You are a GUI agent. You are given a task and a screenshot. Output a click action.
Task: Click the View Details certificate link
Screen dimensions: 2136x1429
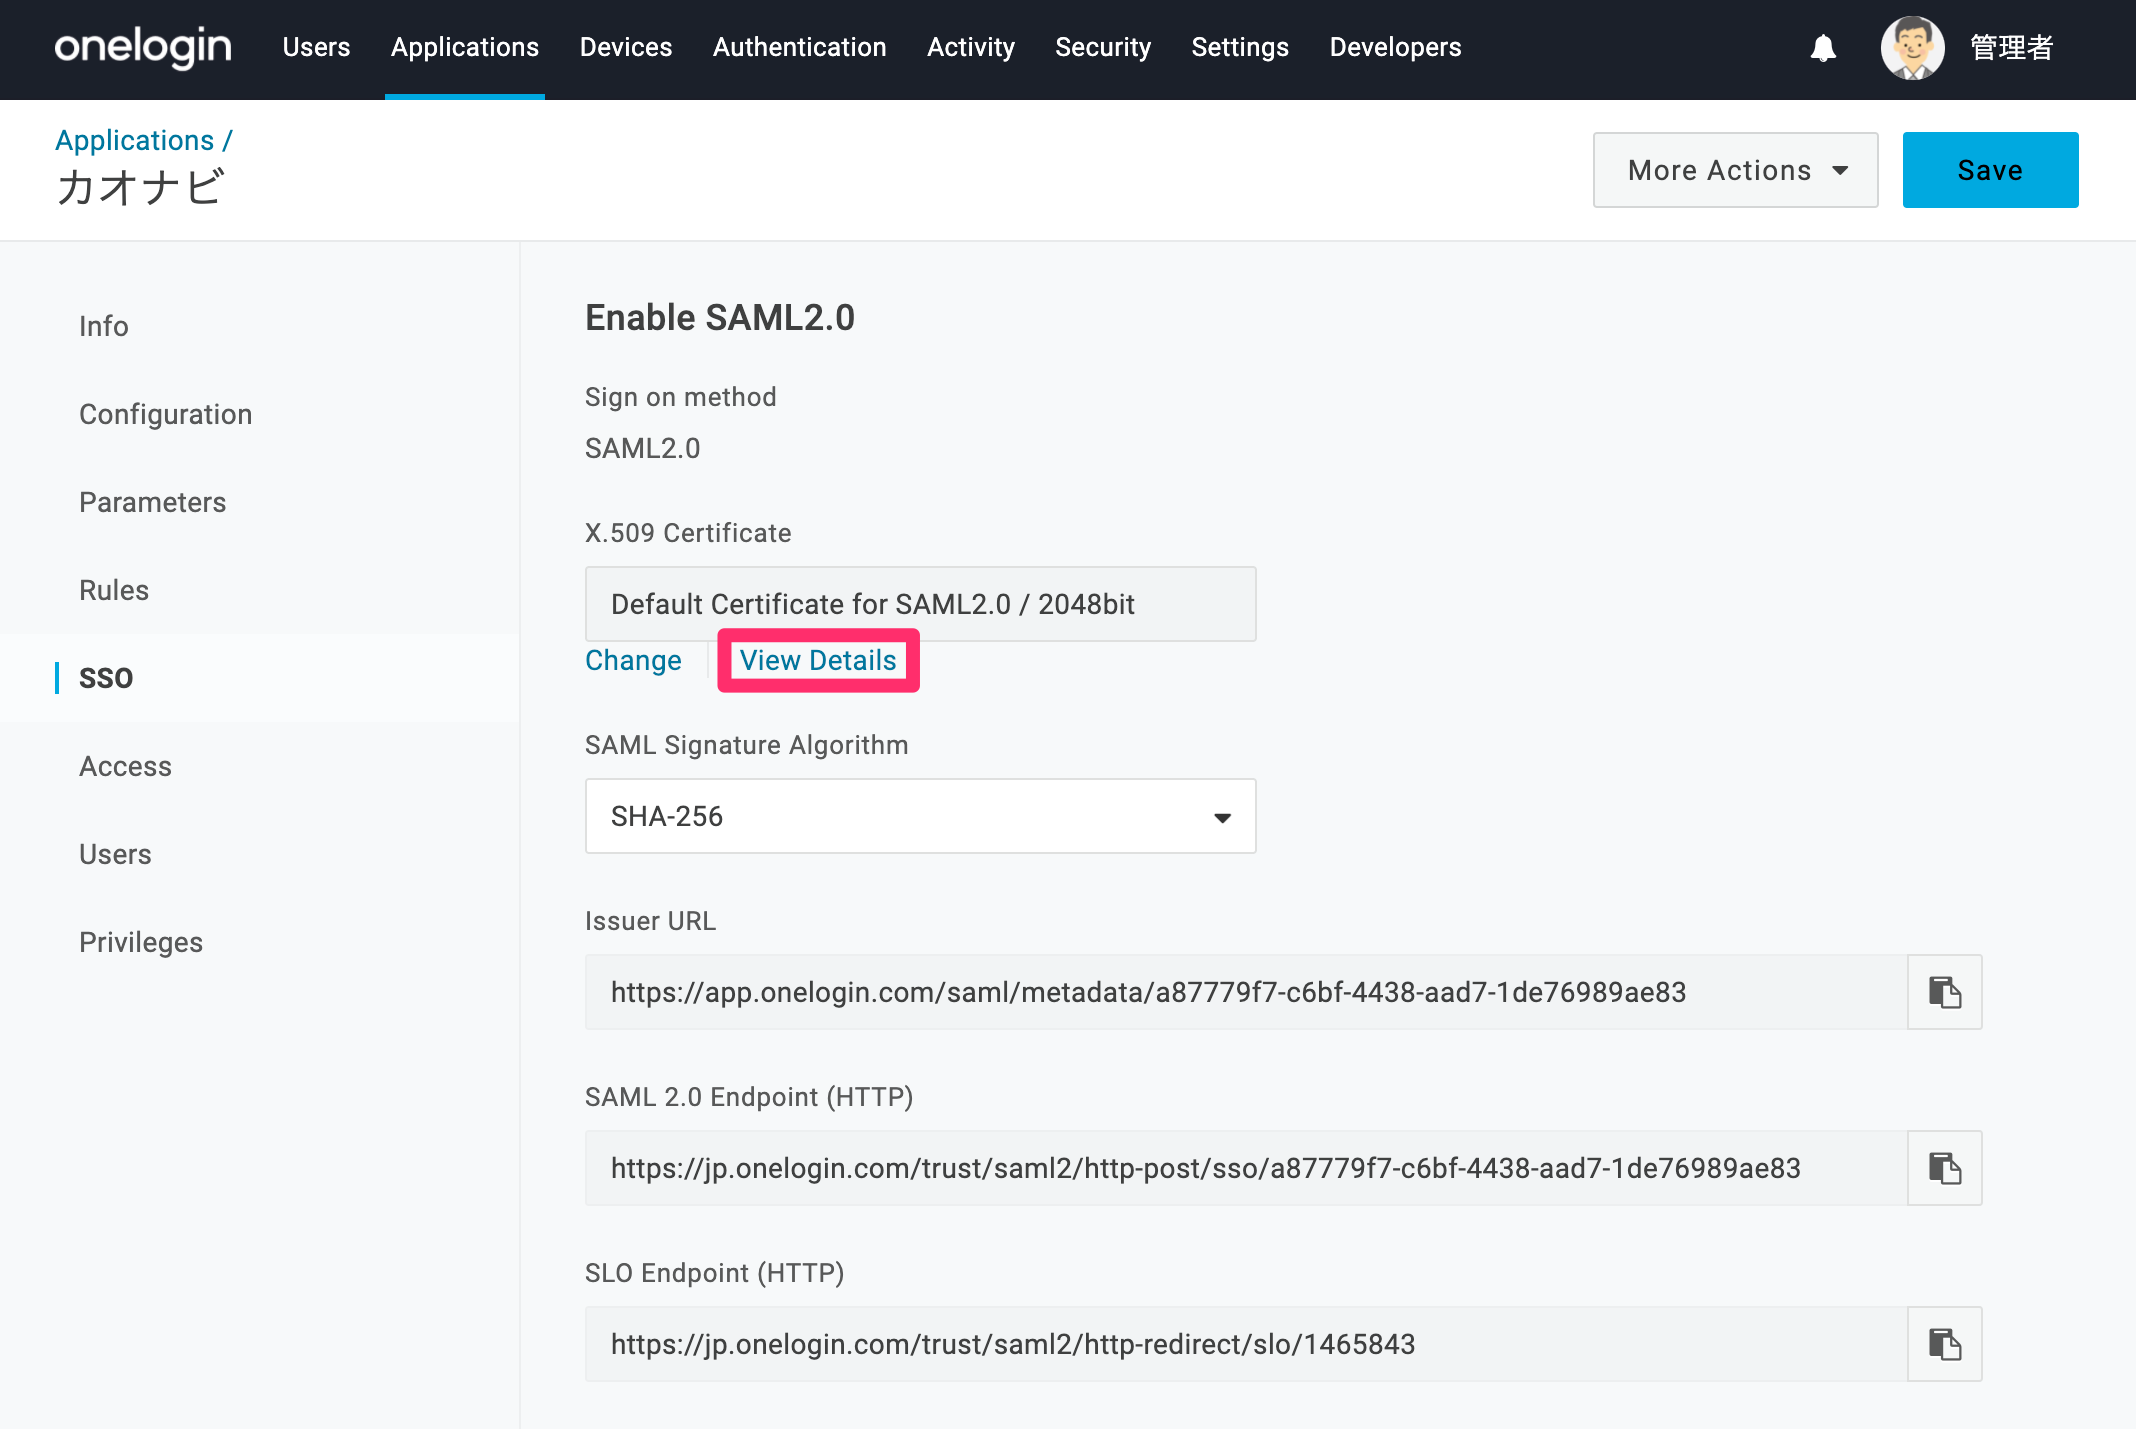point(818,660)
